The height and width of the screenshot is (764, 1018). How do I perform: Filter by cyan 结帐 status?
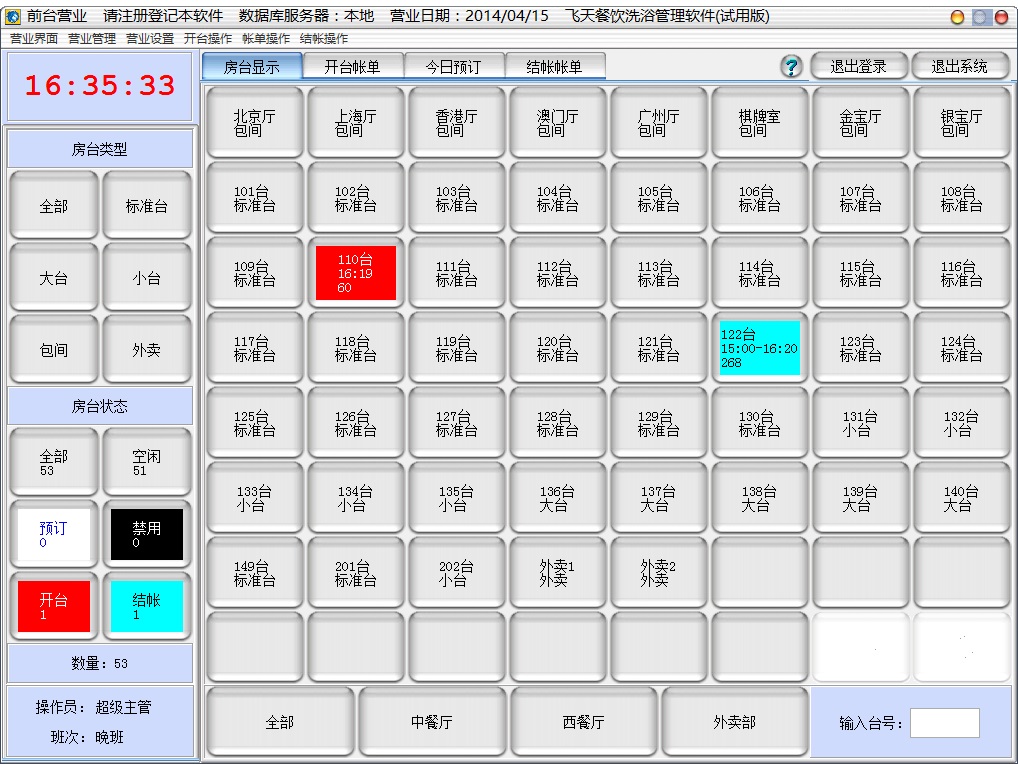(147, 606)
